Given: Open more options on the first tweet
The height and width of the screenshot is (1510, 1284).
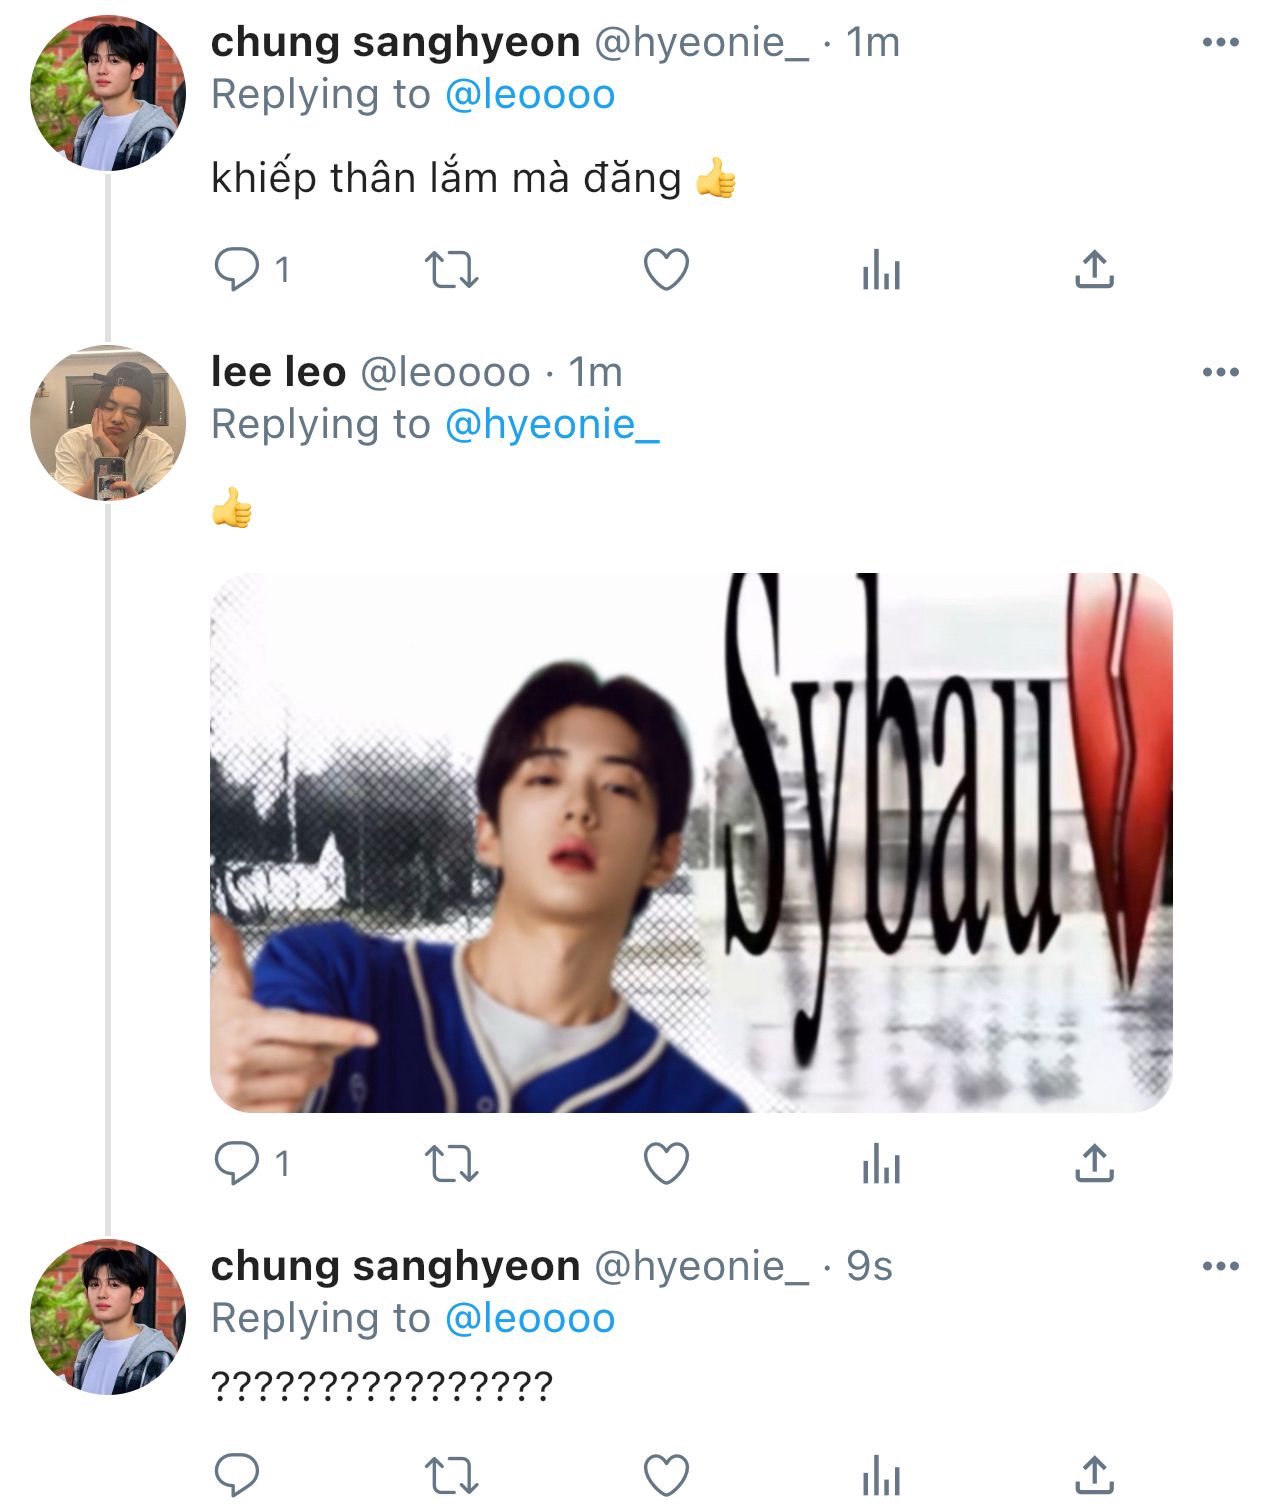Looking at the screenshot, I should click(x=1220, y=43).
